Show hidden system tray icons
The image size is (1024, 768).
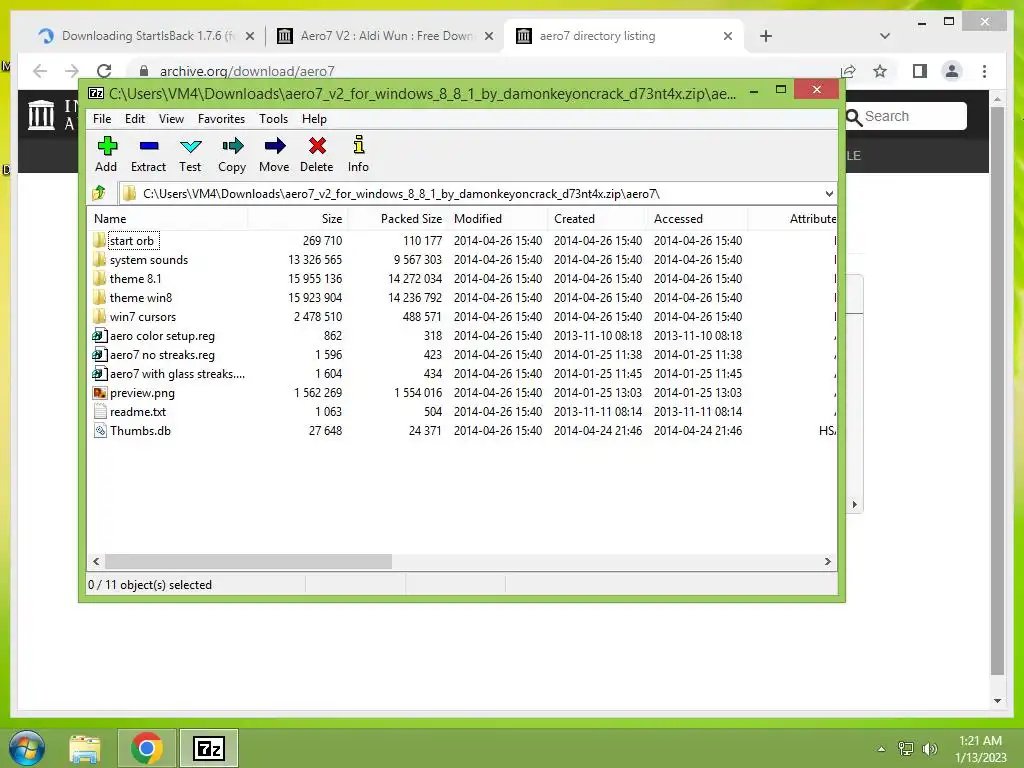coord(881,749)
